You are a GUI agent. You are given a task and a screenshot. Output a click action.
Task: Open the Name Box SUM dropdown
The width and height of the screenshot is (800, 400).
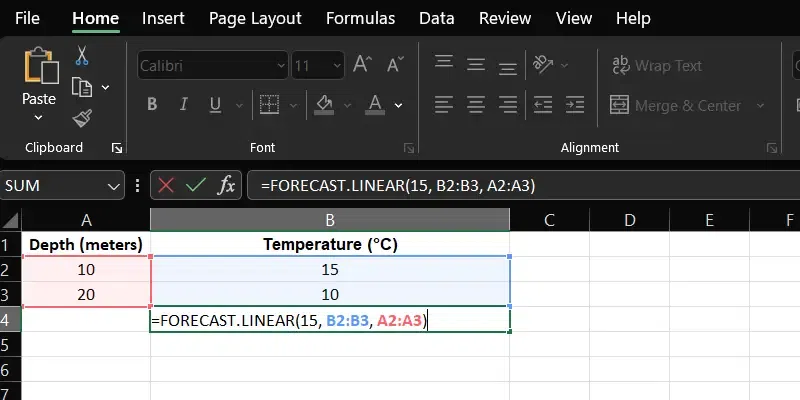tap(113, 185)
